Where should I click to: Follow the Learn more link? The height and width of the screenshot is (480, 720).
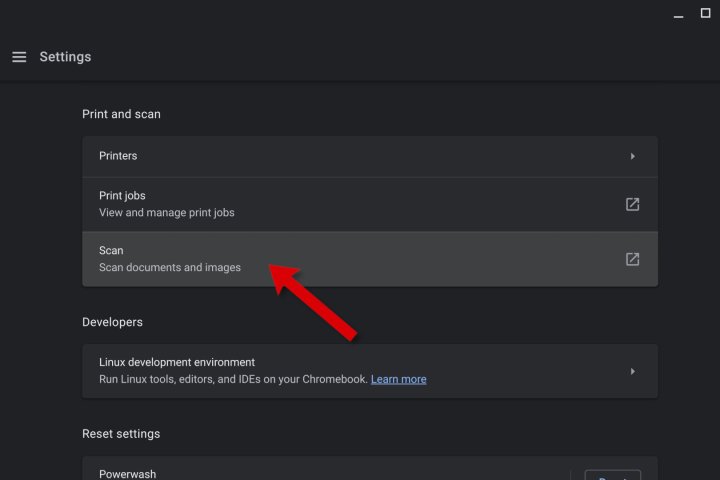pyautogui.click(x=399, y=379)
